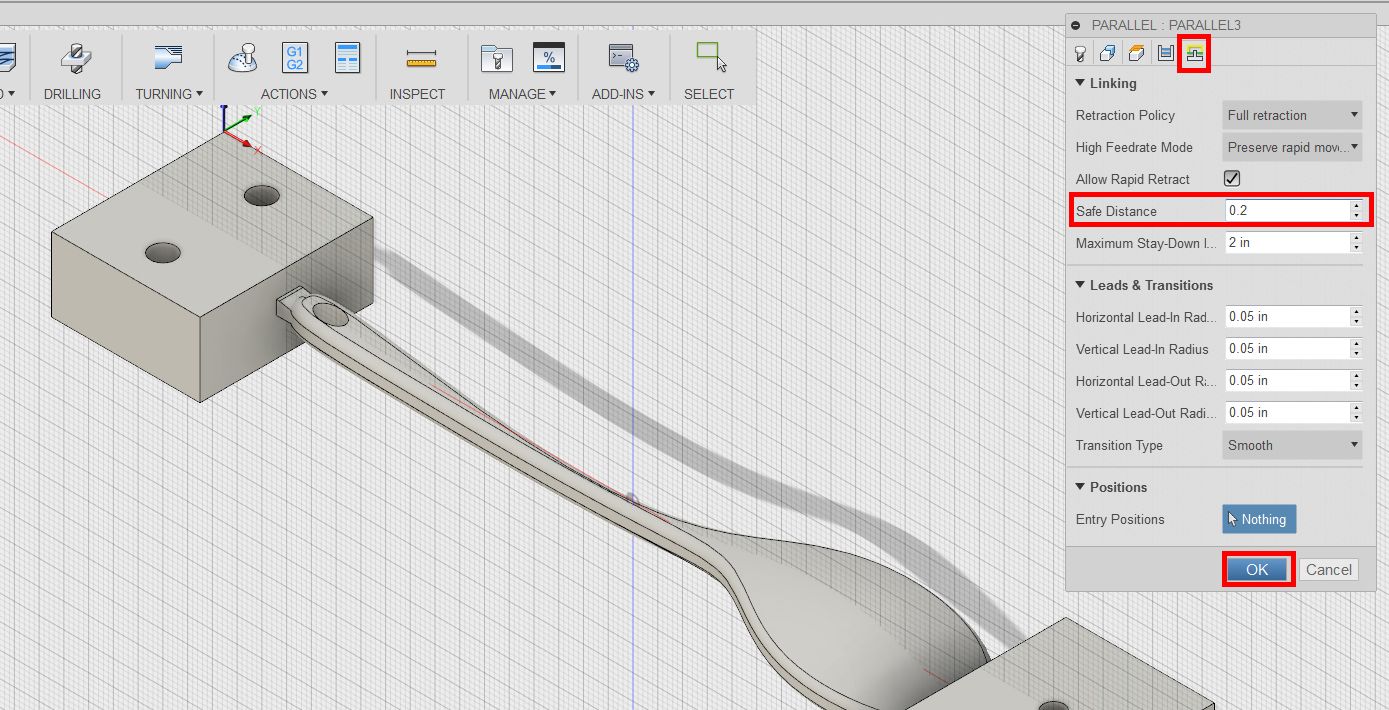Click the Turning operation icon
The image size is (1389, 710).
pos(168,58)
